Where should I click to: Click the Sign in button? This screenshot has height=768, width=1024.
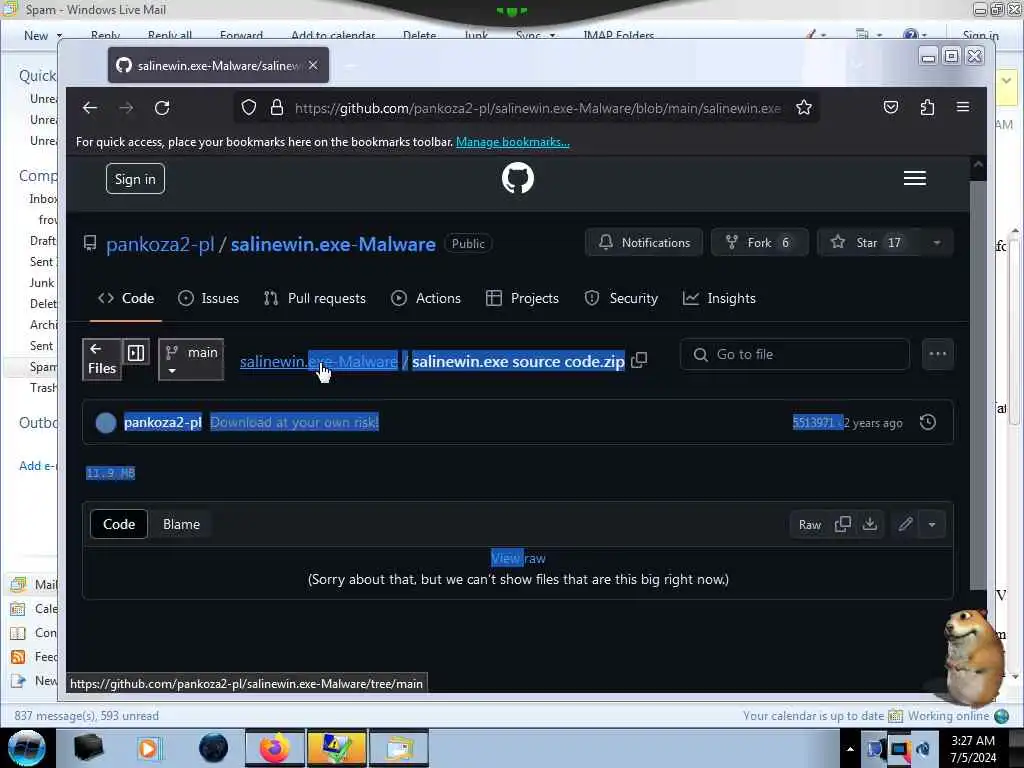[135, 179]
